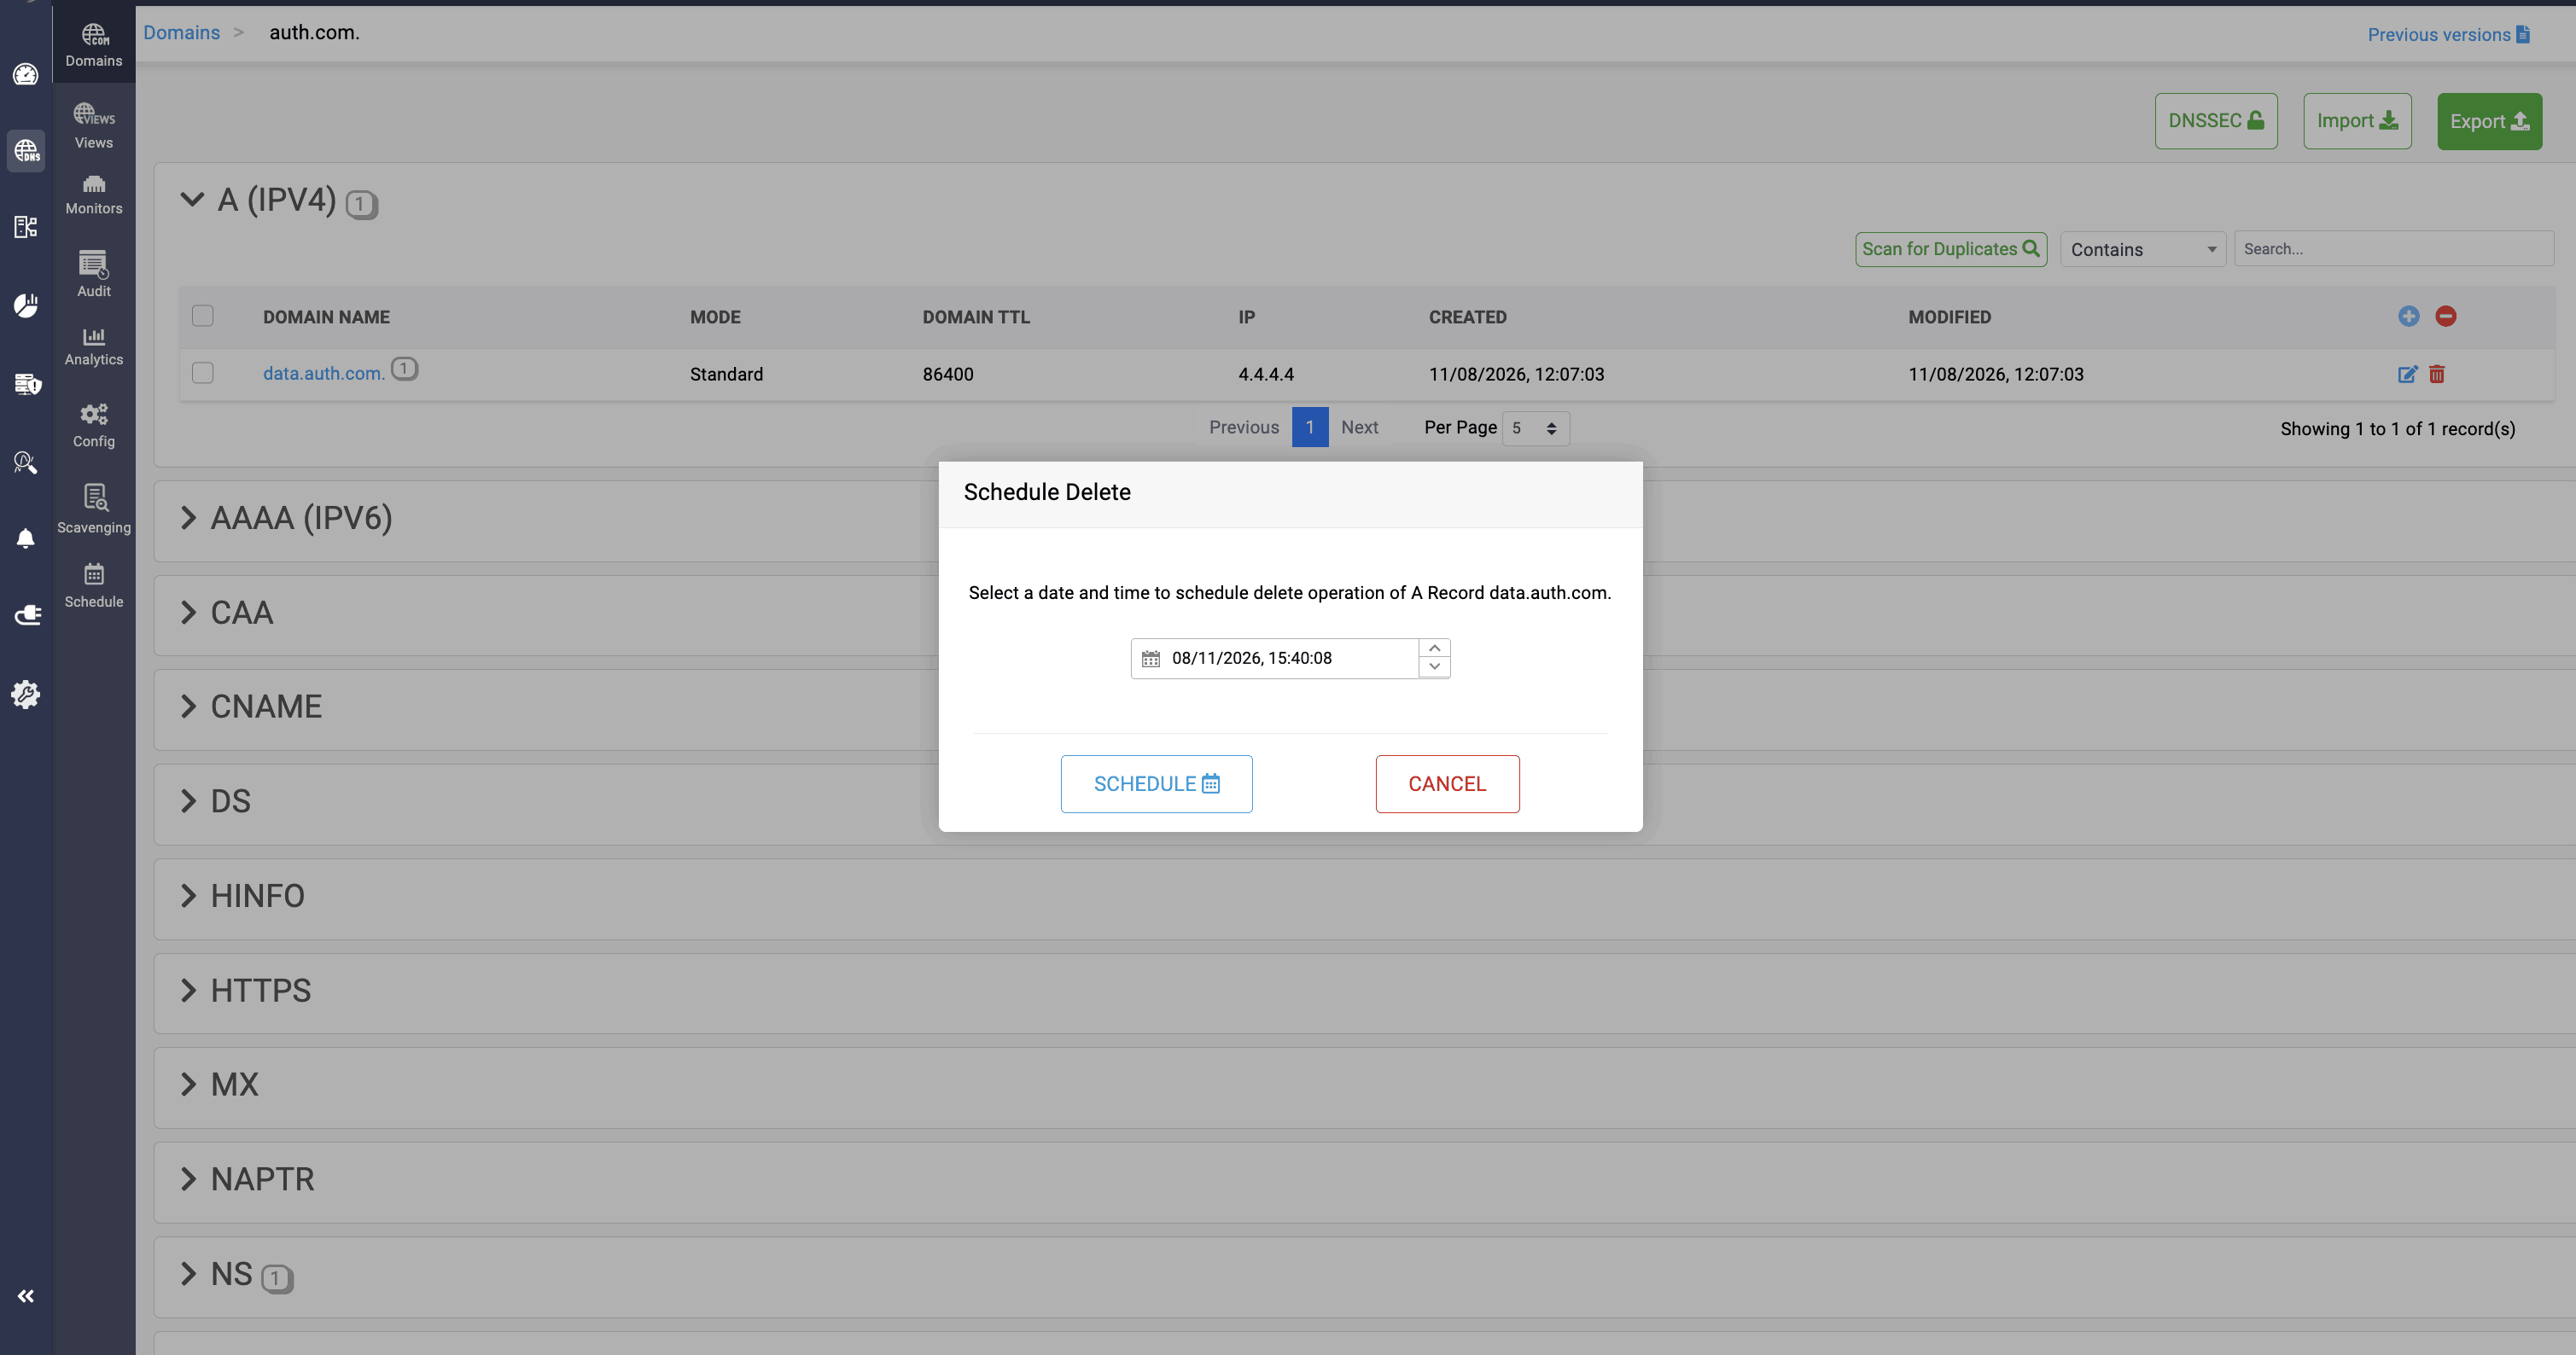Click the dashboard gauge icon in left rail
Viewport: 2576px width, 1355px height.
point(26,74)
